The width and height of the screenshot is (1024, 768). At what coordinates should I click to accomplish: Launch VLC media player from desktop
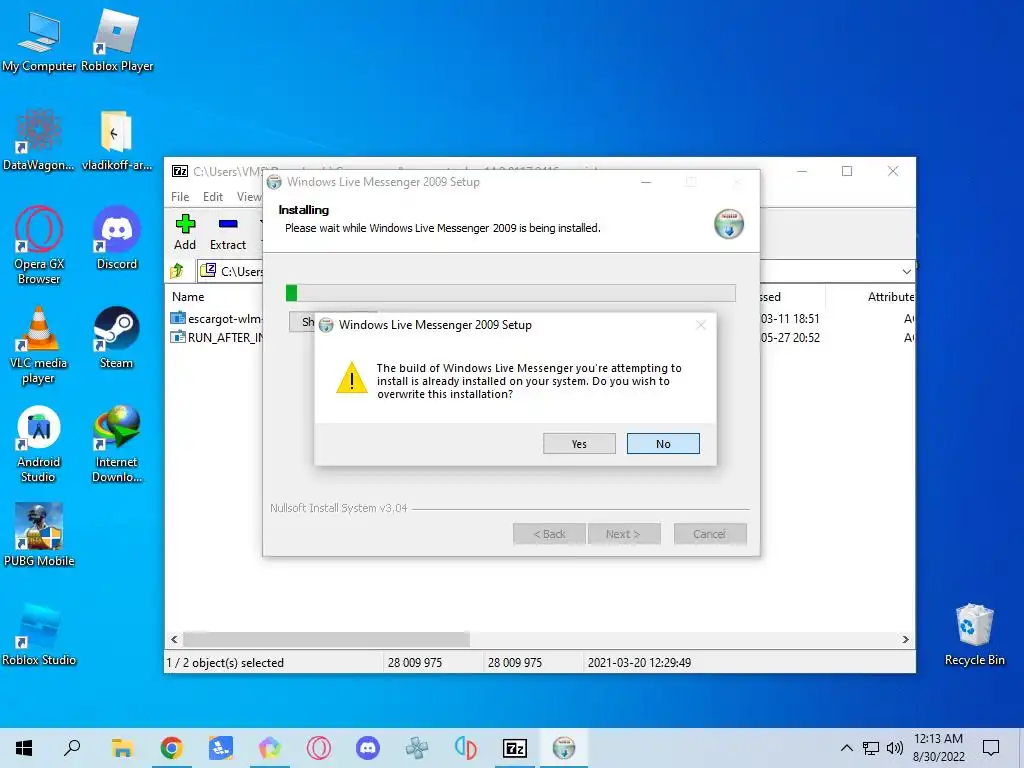coord(39,345)
